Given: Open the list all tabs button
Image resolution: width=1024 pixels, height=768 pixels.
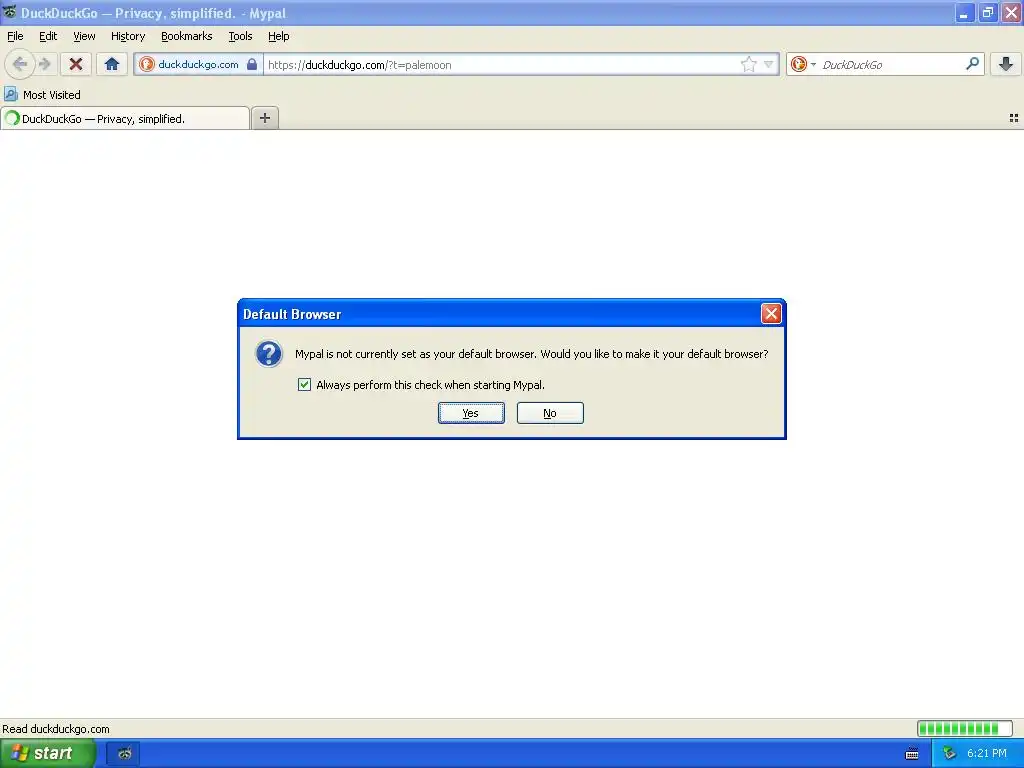Looking at the screenshot, I should (1014, 118).
